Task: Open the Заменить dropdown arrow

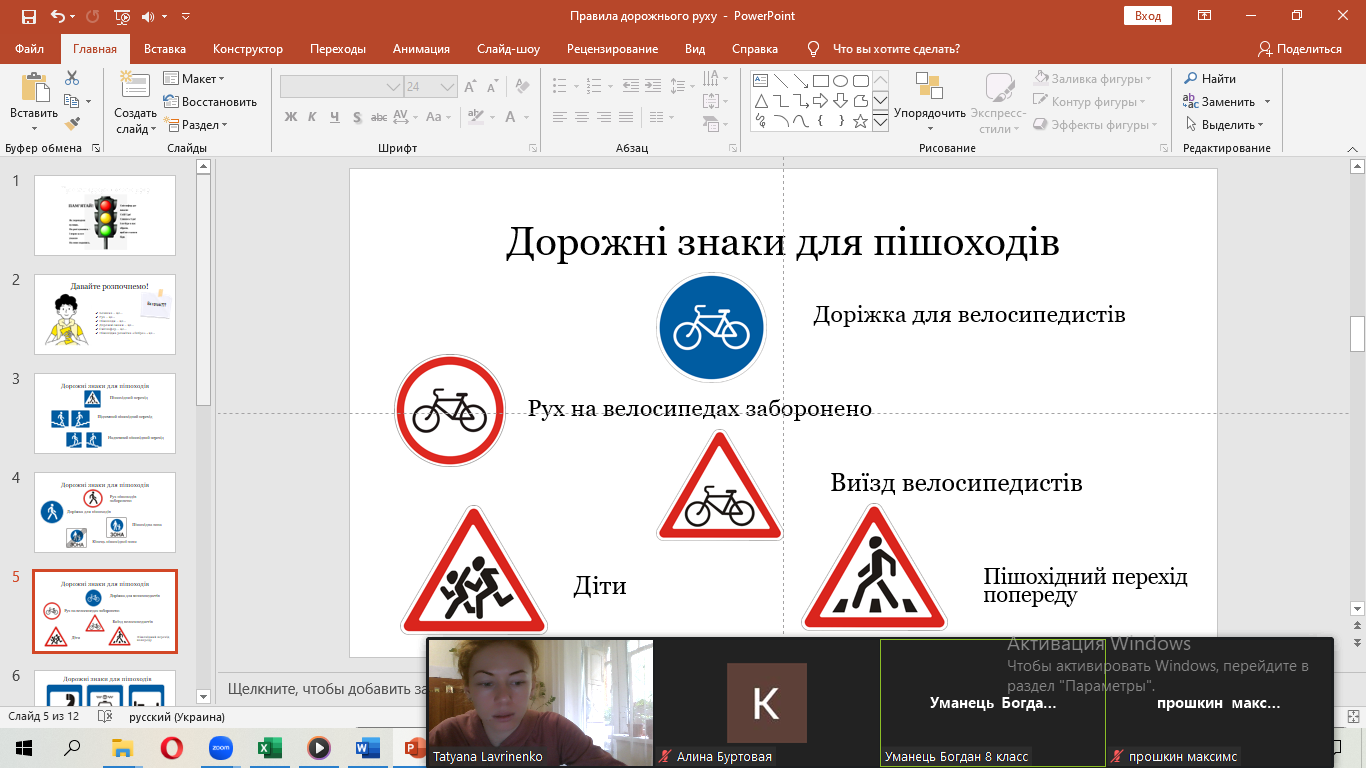Action: (x=1267, y=102)
